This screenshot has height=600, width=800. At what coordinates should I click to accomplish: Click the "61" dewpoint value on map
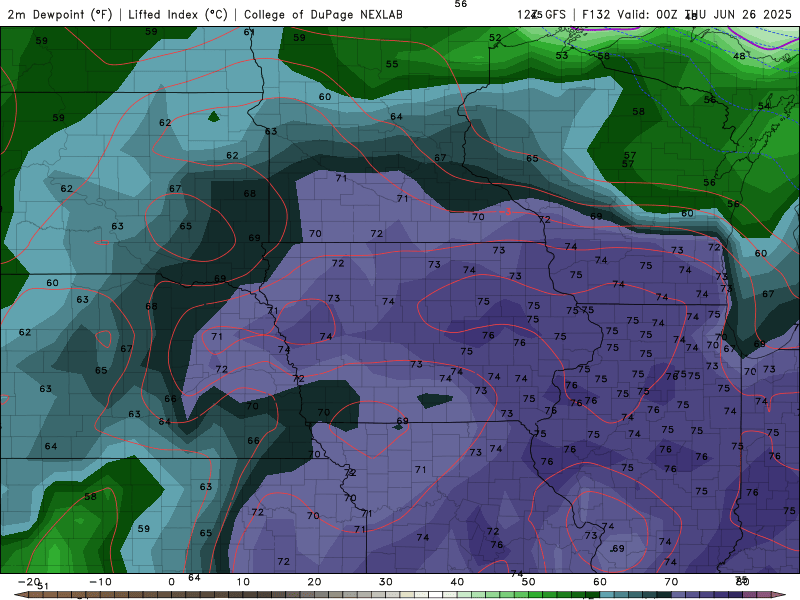[249, 32]
